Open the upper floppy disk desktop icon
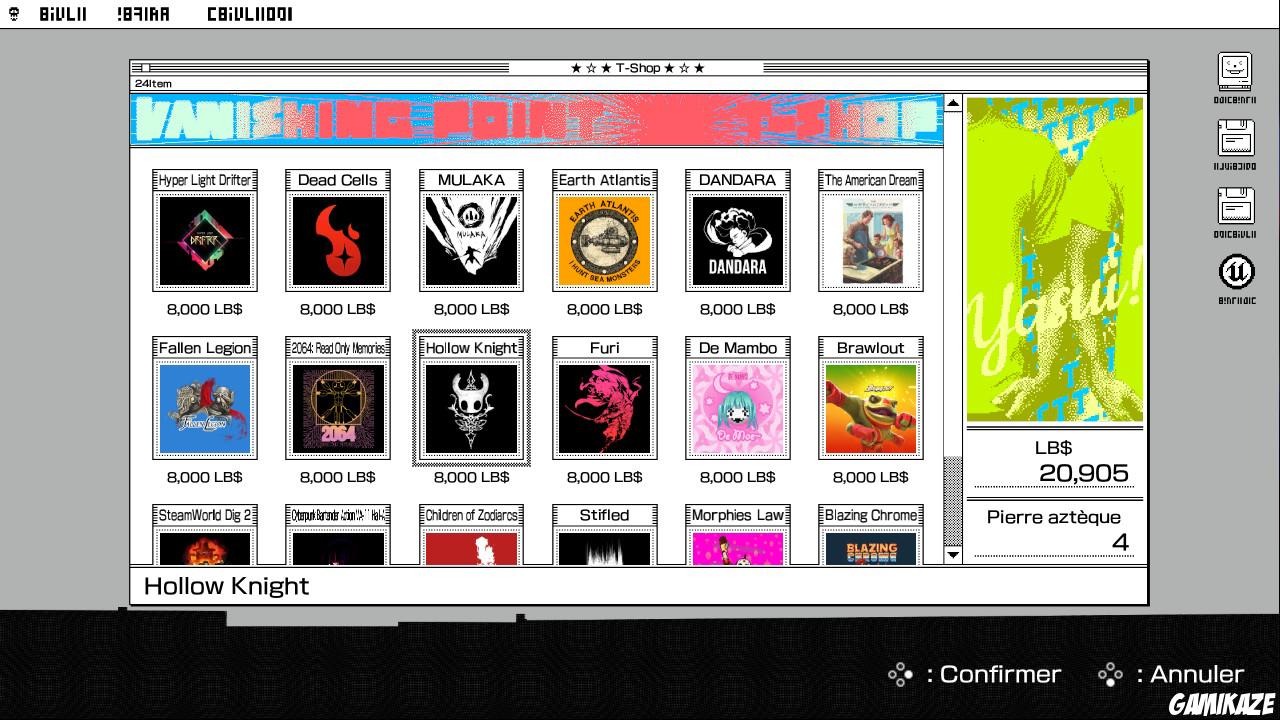This screenshot has width=1280, height=720. click(1235, 139)
